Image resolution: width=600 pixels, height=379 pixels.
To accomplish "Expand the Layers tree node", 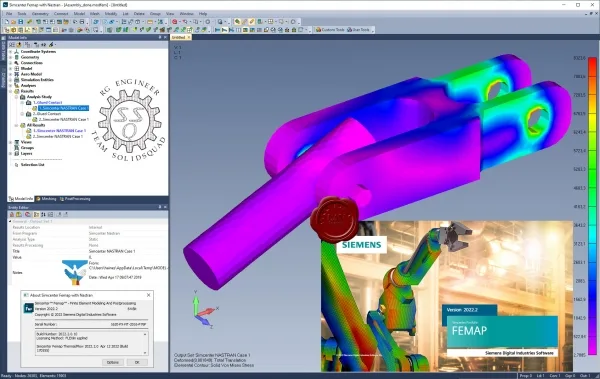I will coord(10,154).
